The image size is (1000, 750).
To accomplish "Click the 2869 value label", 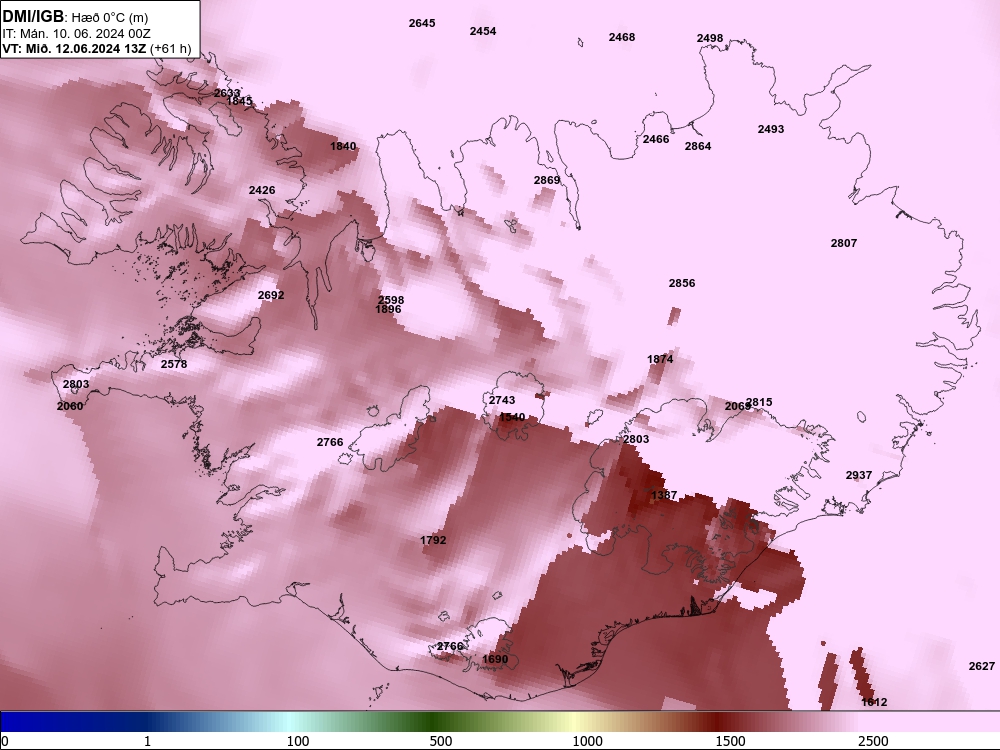I will click(547, 180).
